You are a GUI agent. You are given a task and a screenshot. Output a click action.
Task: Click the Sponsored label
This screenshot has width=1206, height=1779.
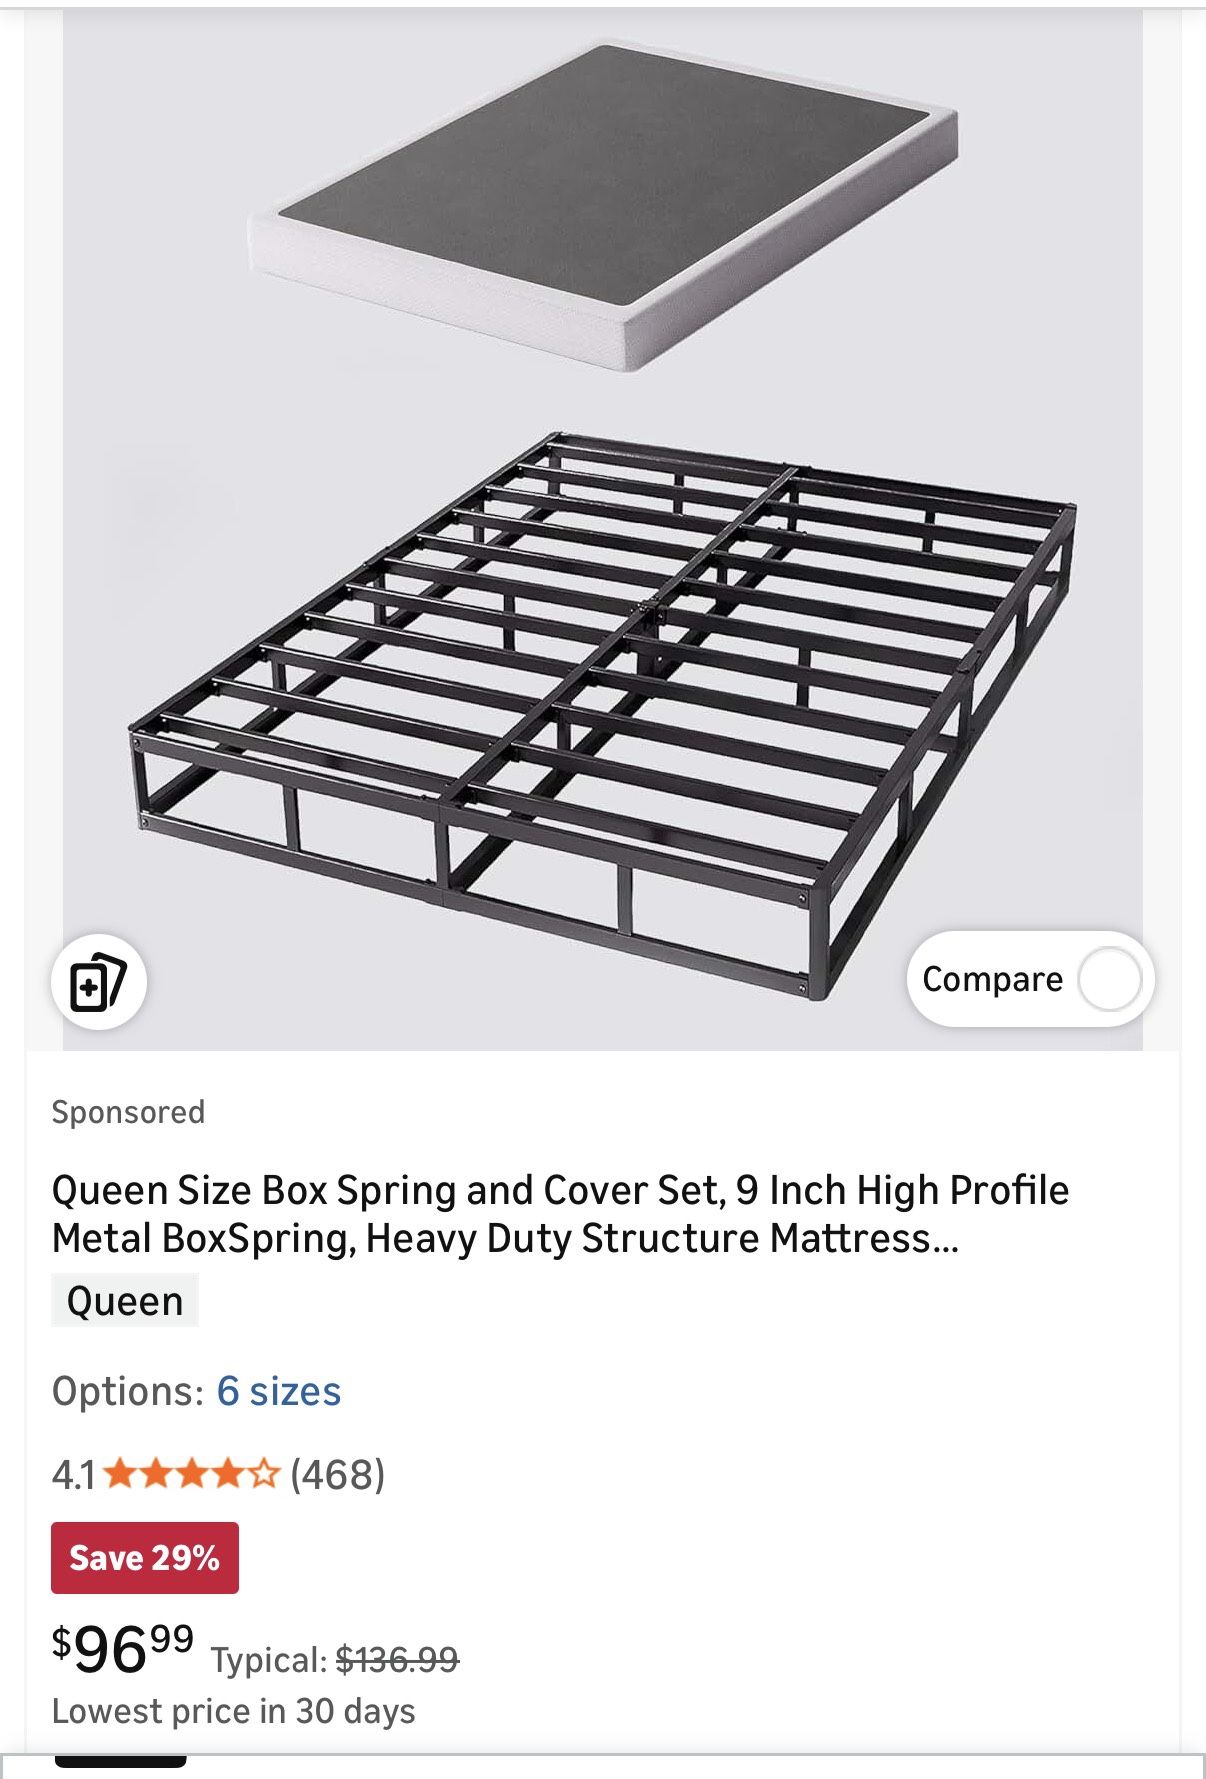[x=128, y=1112]
